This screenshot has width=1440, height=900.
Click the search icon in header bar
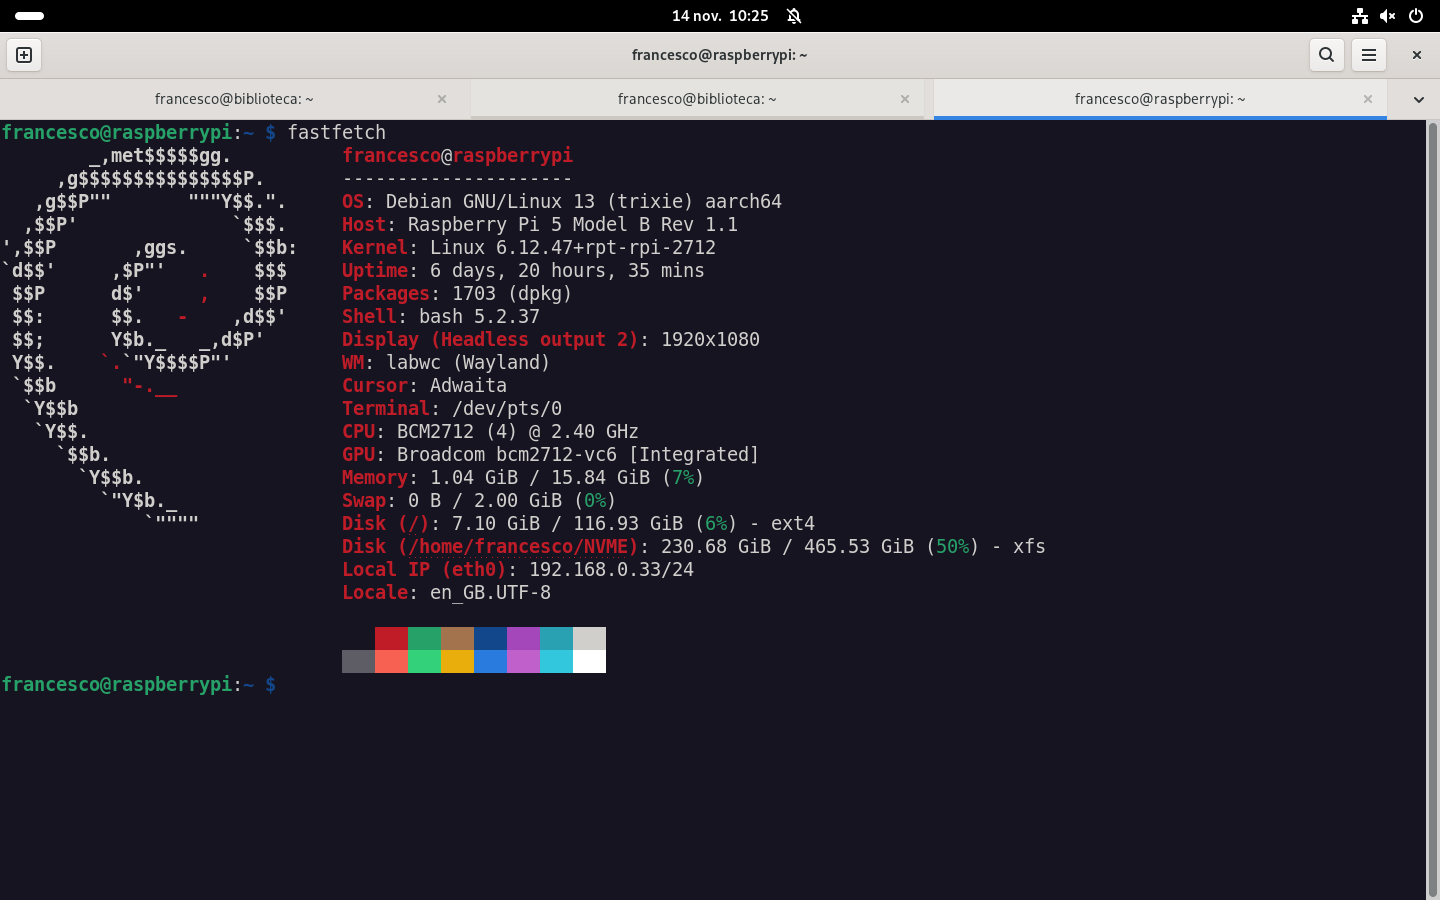coord(1326,55)
